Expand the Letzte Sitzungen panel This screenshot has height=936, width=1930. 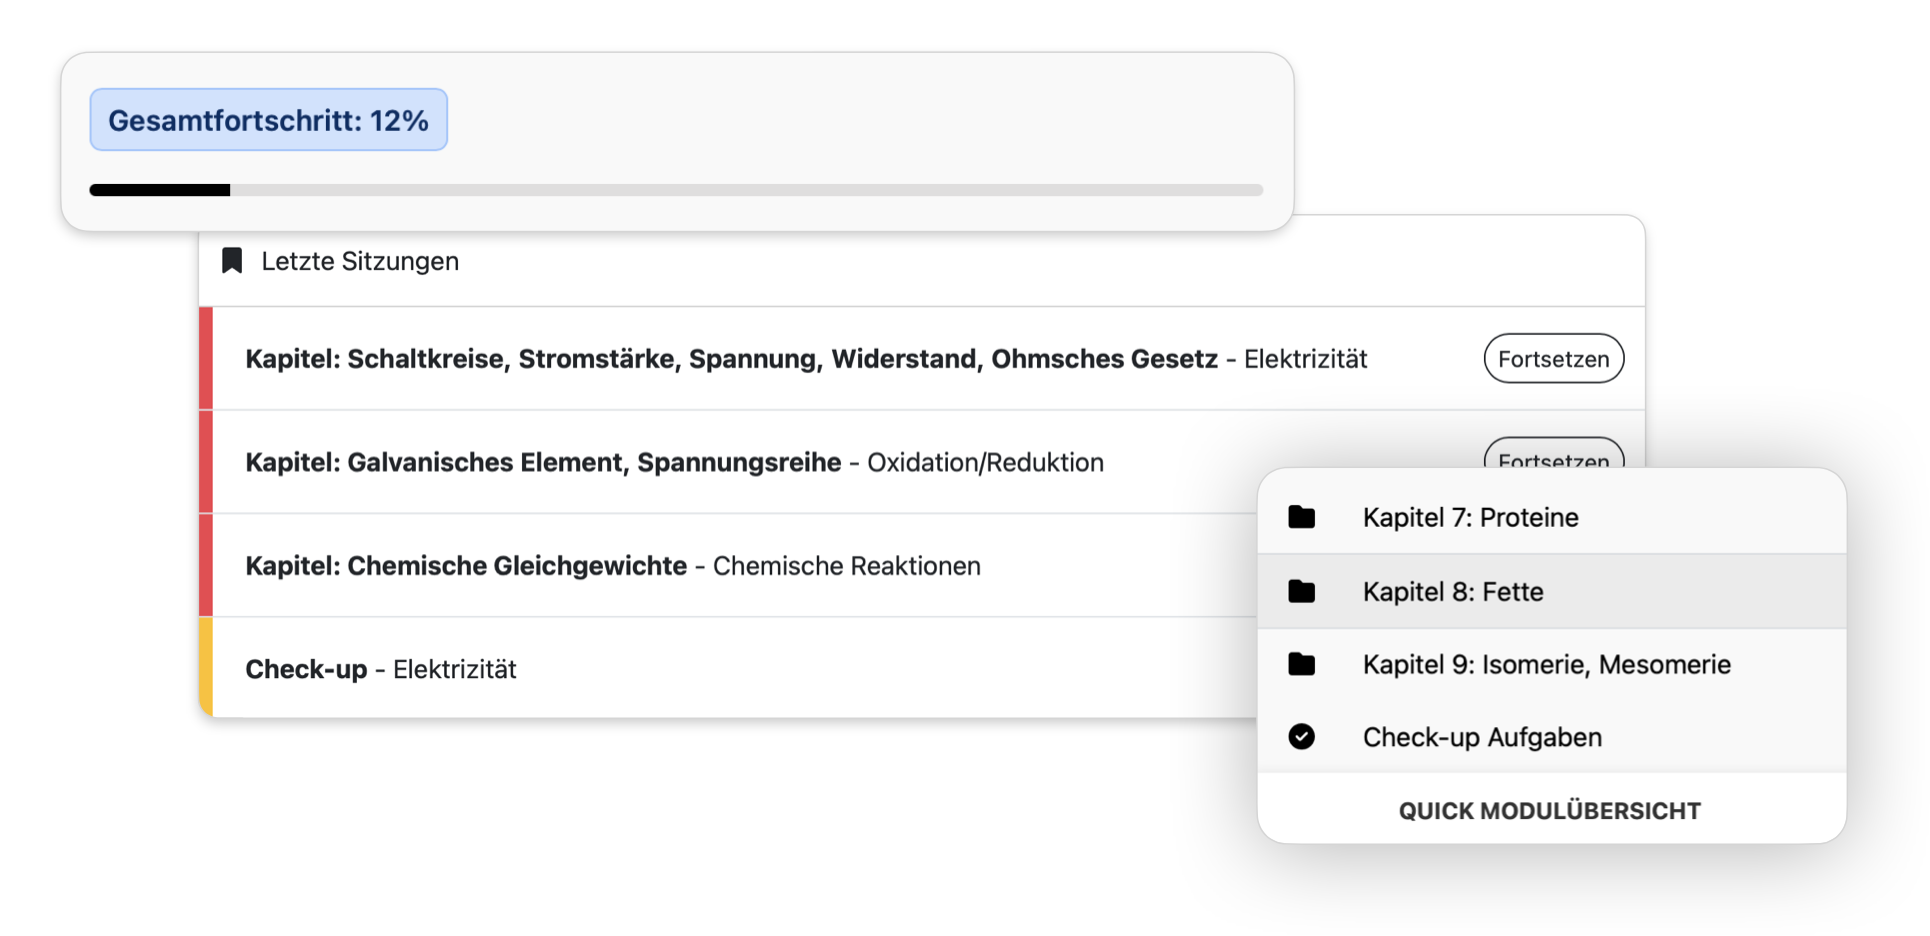point(360,260)
